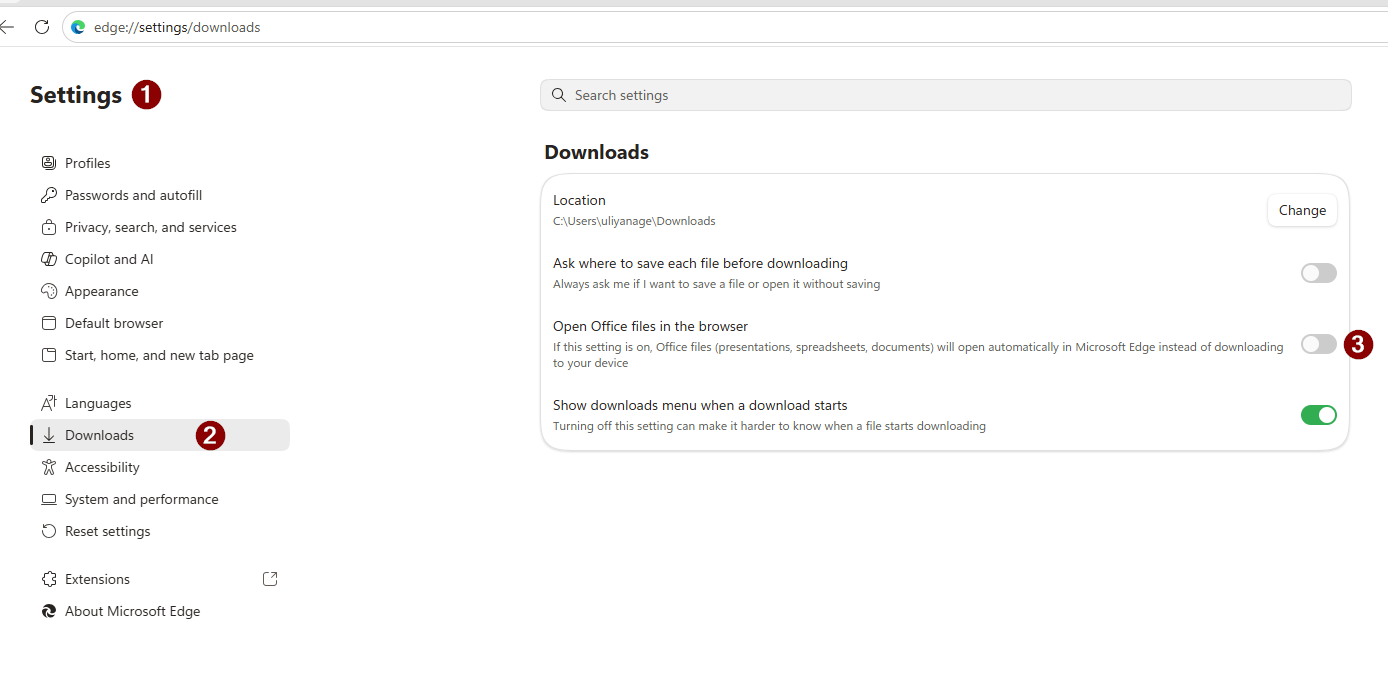The width and height of the screenshot is (1388, 678).
Task: Click the Reset settings circular arrow icon
Action: click(48, 531)
